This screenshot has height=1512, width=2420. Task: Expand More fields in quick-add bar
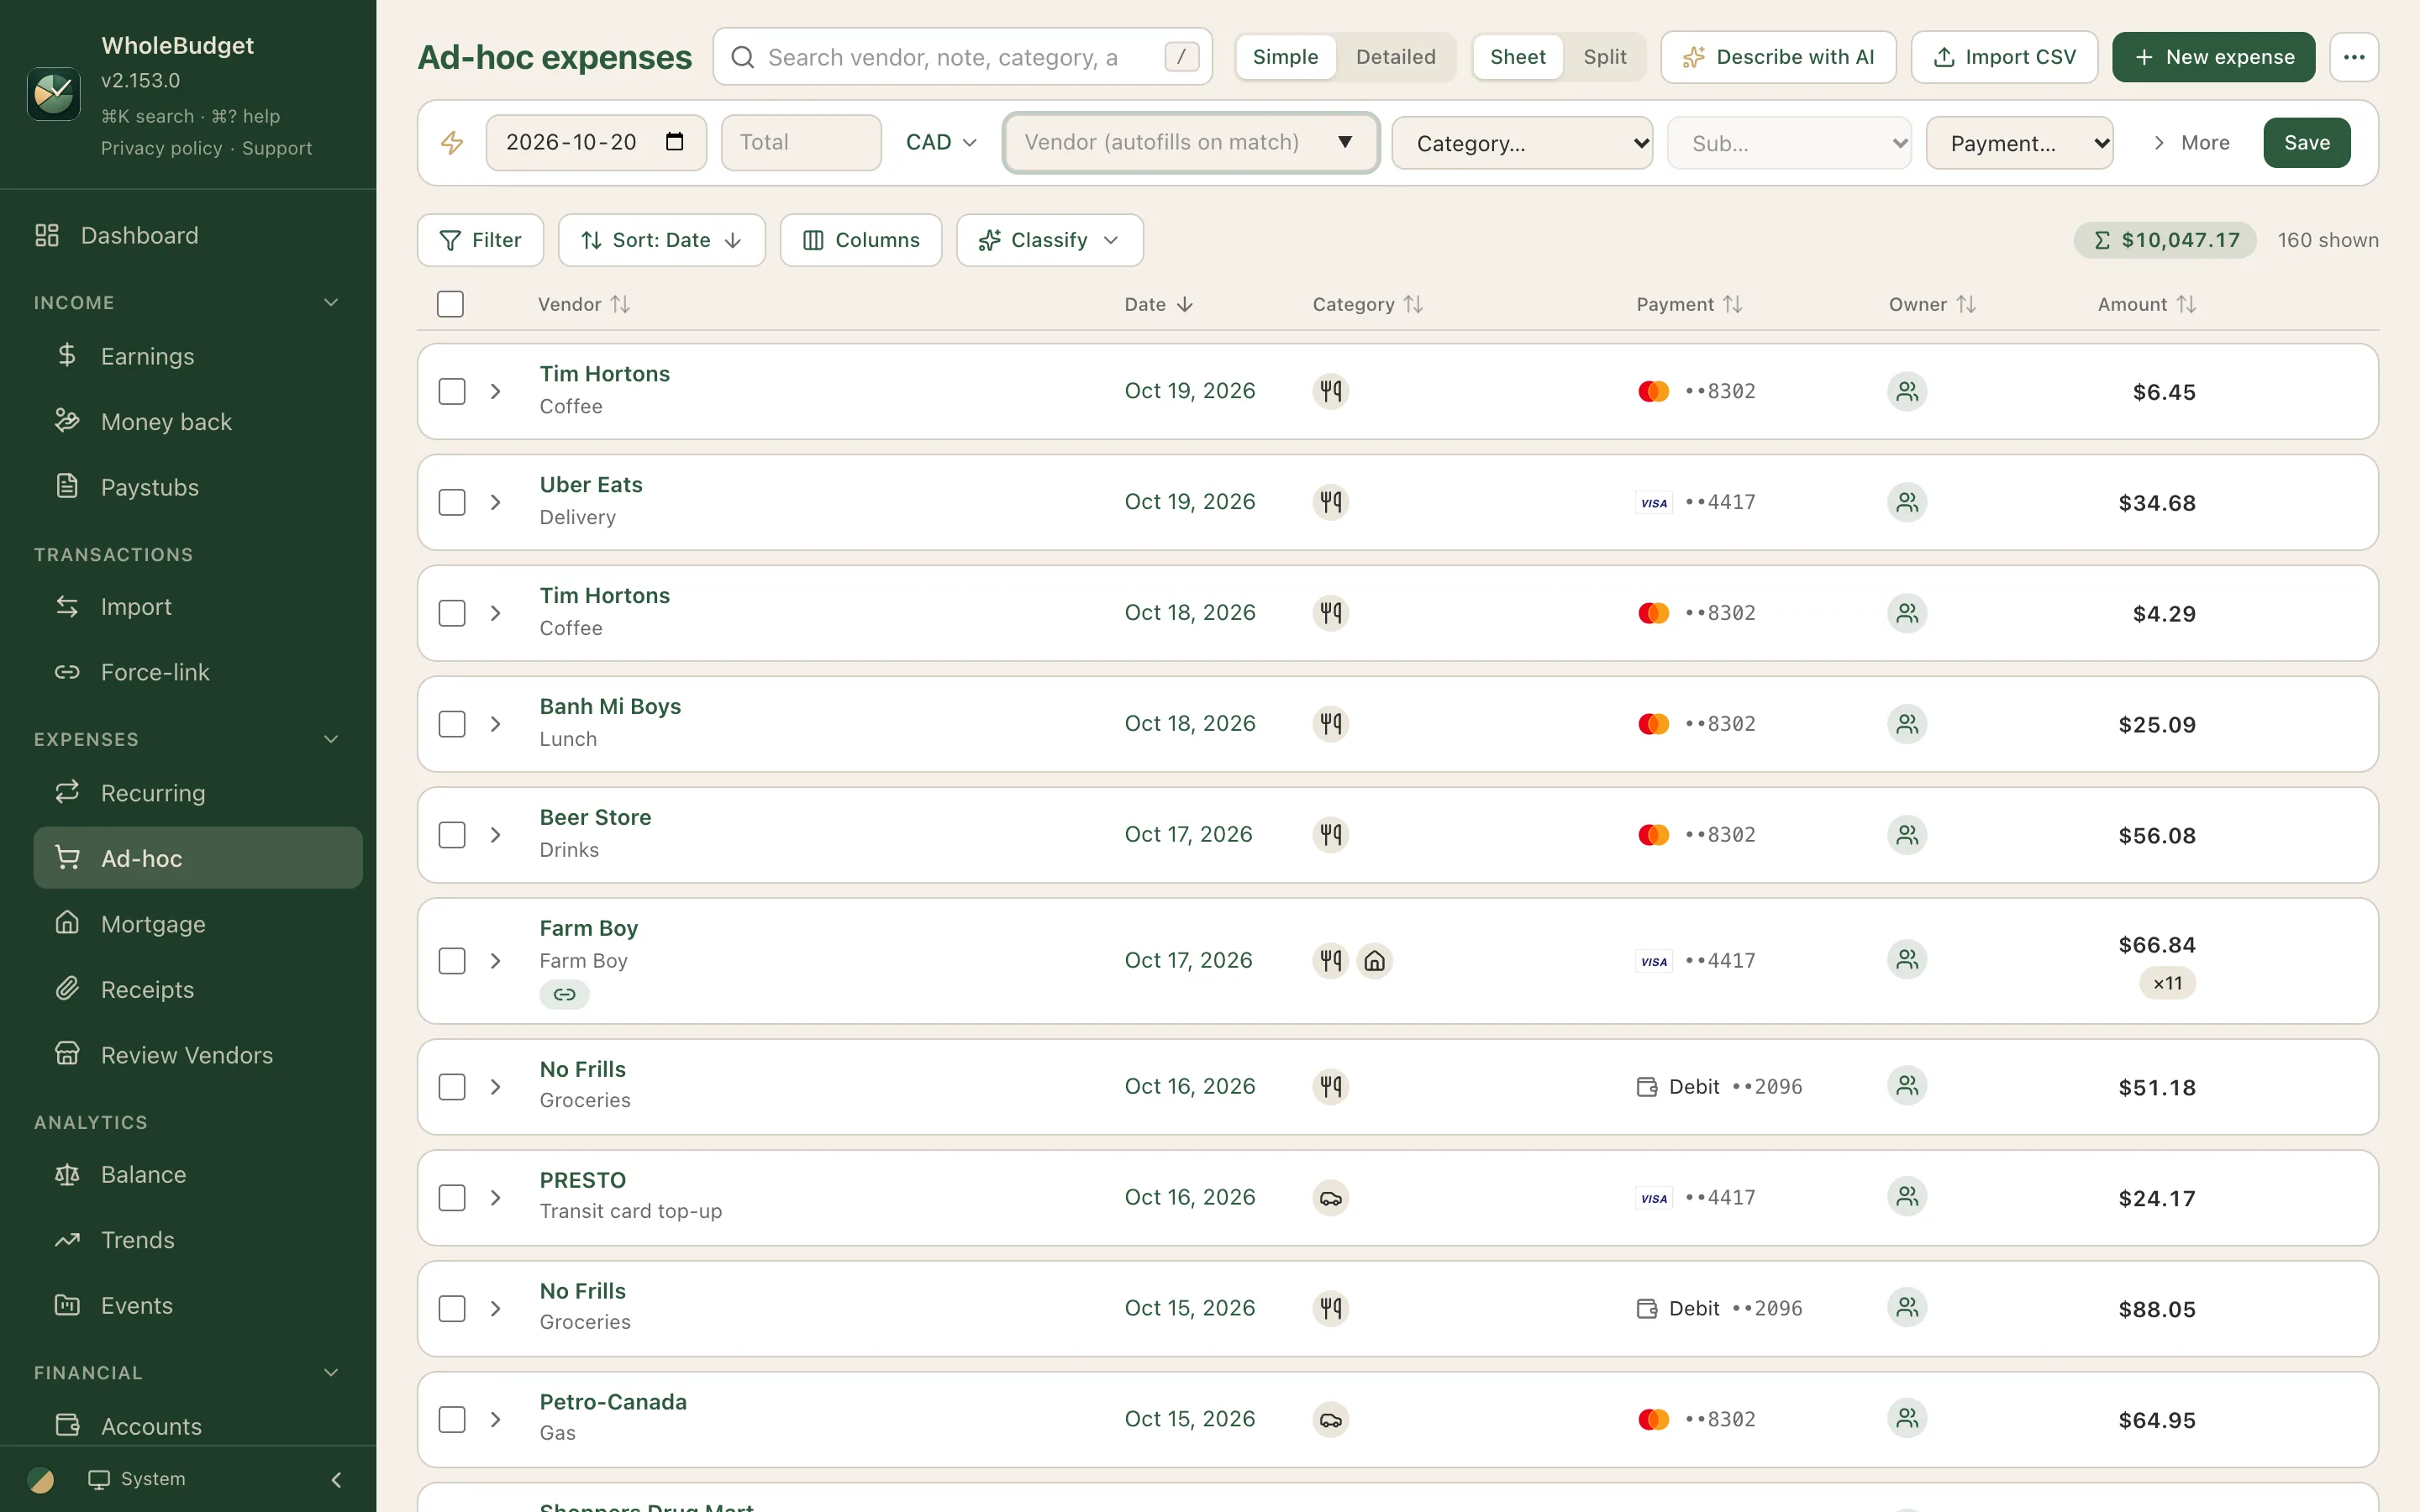point(2190,142)
